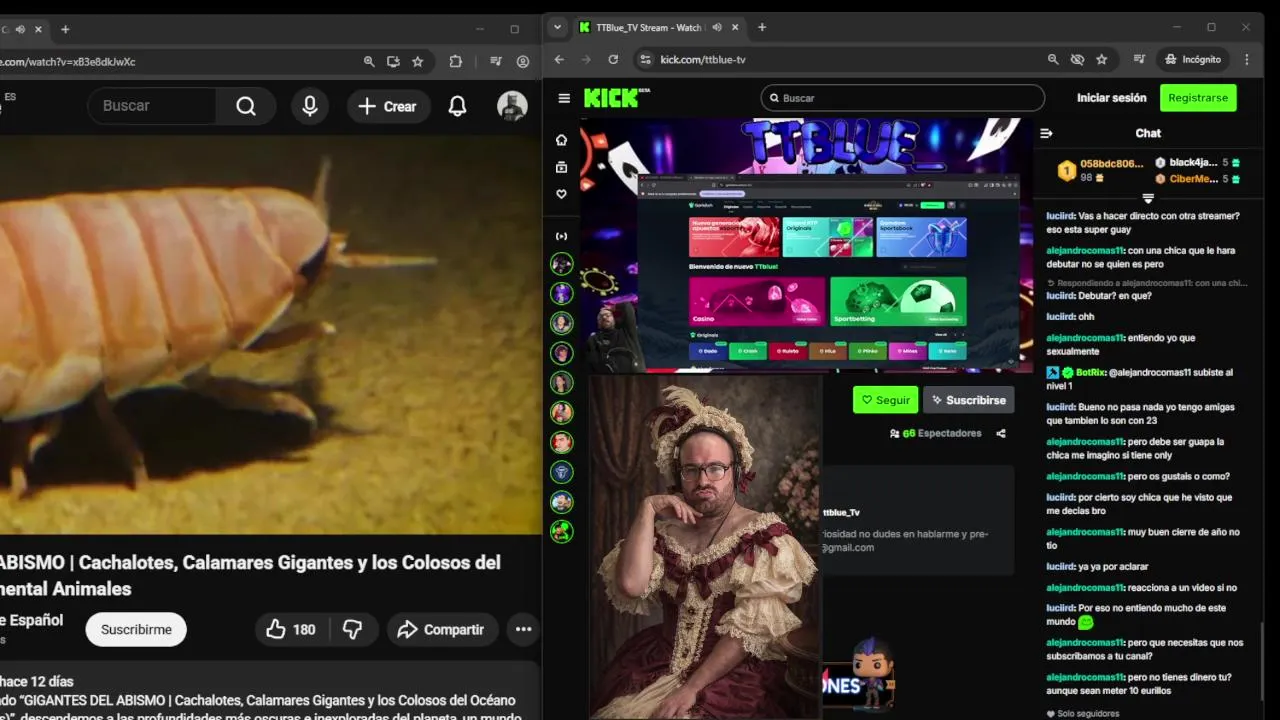Bookmark the YouTube page with the star icon
The width and height of the screenshot is (1280, 720).
tap(418, 61)
